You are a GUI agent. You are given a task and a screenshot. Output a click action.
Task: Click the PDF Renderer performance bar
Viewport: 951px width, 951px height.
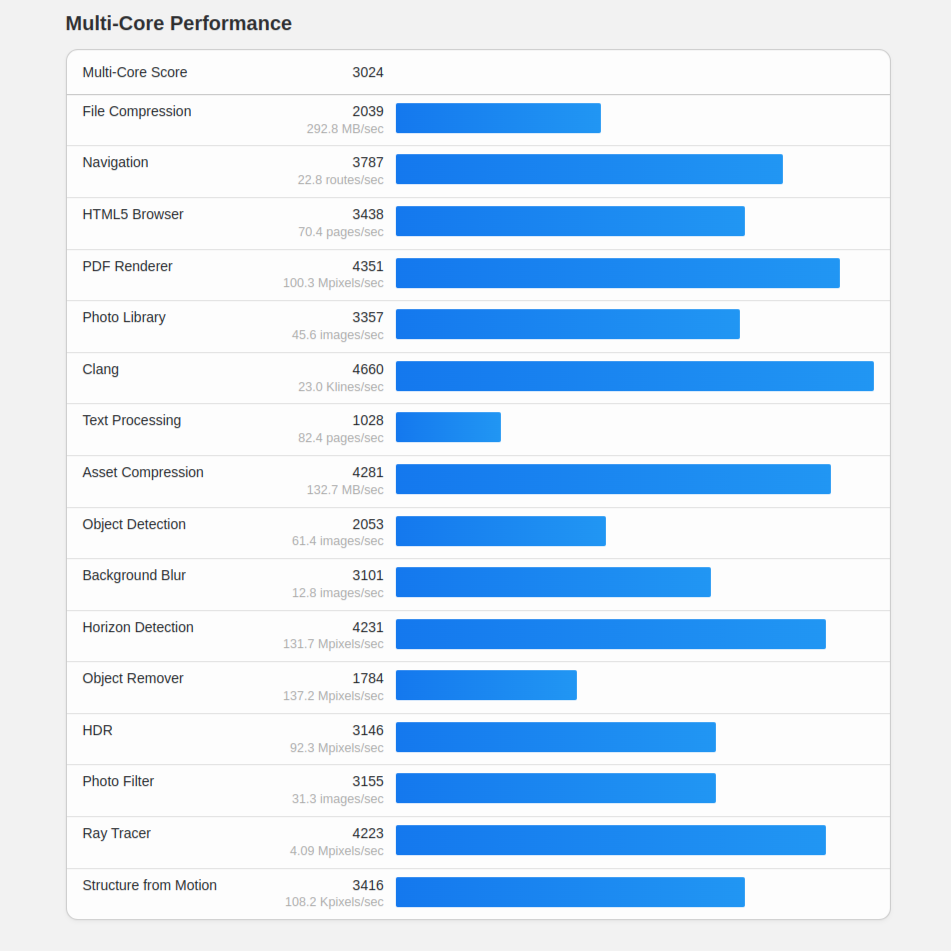pyautogui.click(x=617, y=273)
